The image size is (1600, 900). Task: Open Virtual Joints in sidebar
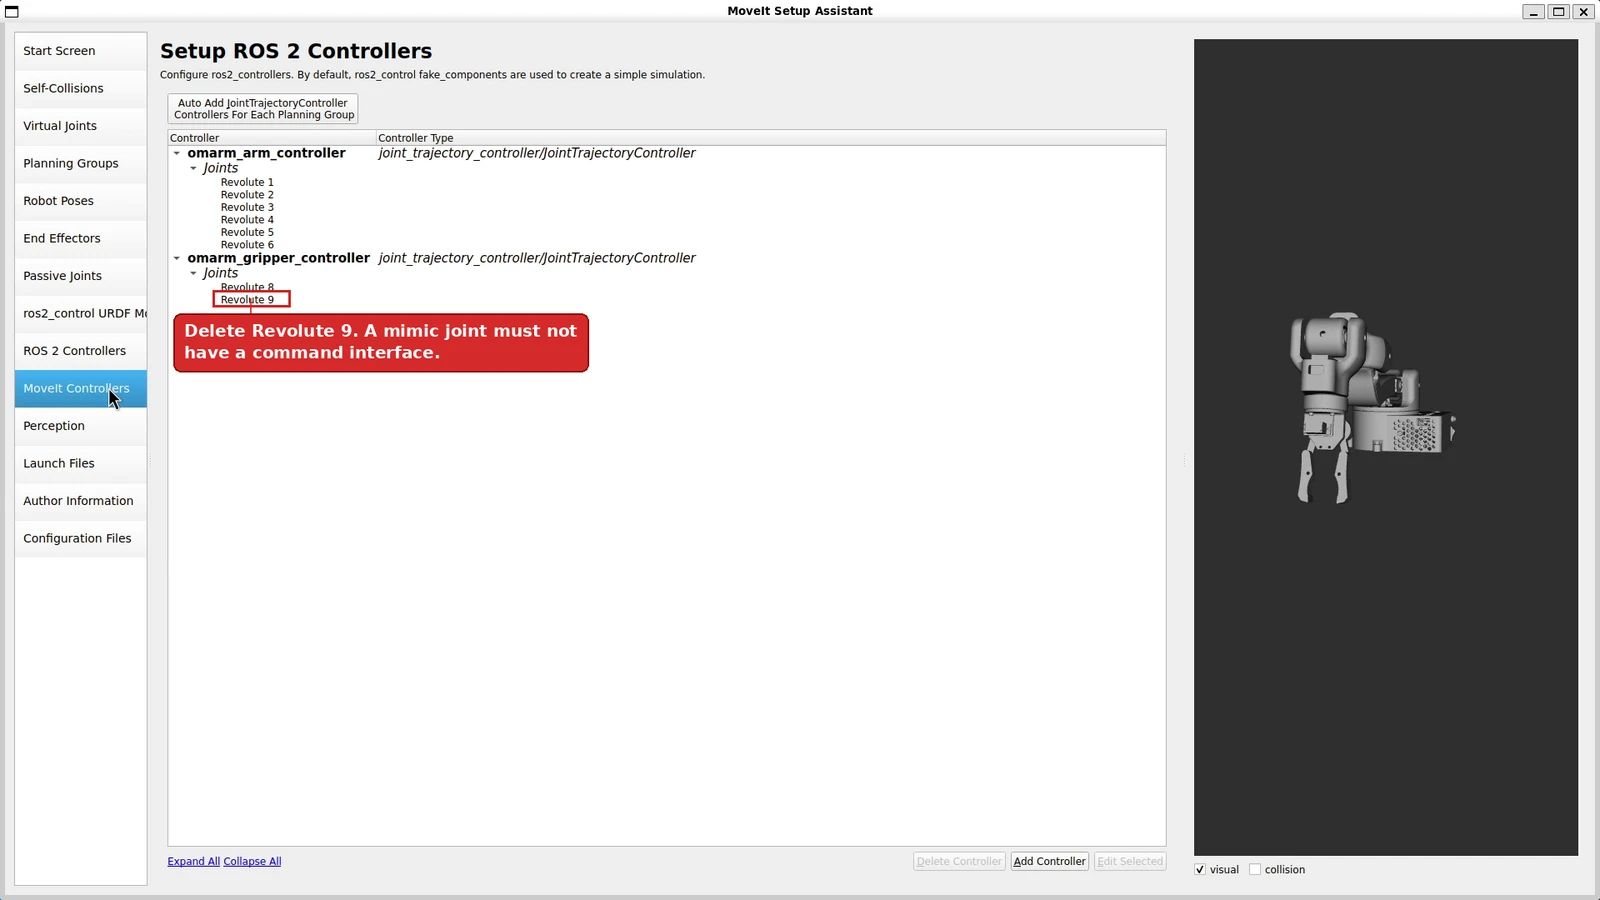pyautogui.click(x=81, y=126)
